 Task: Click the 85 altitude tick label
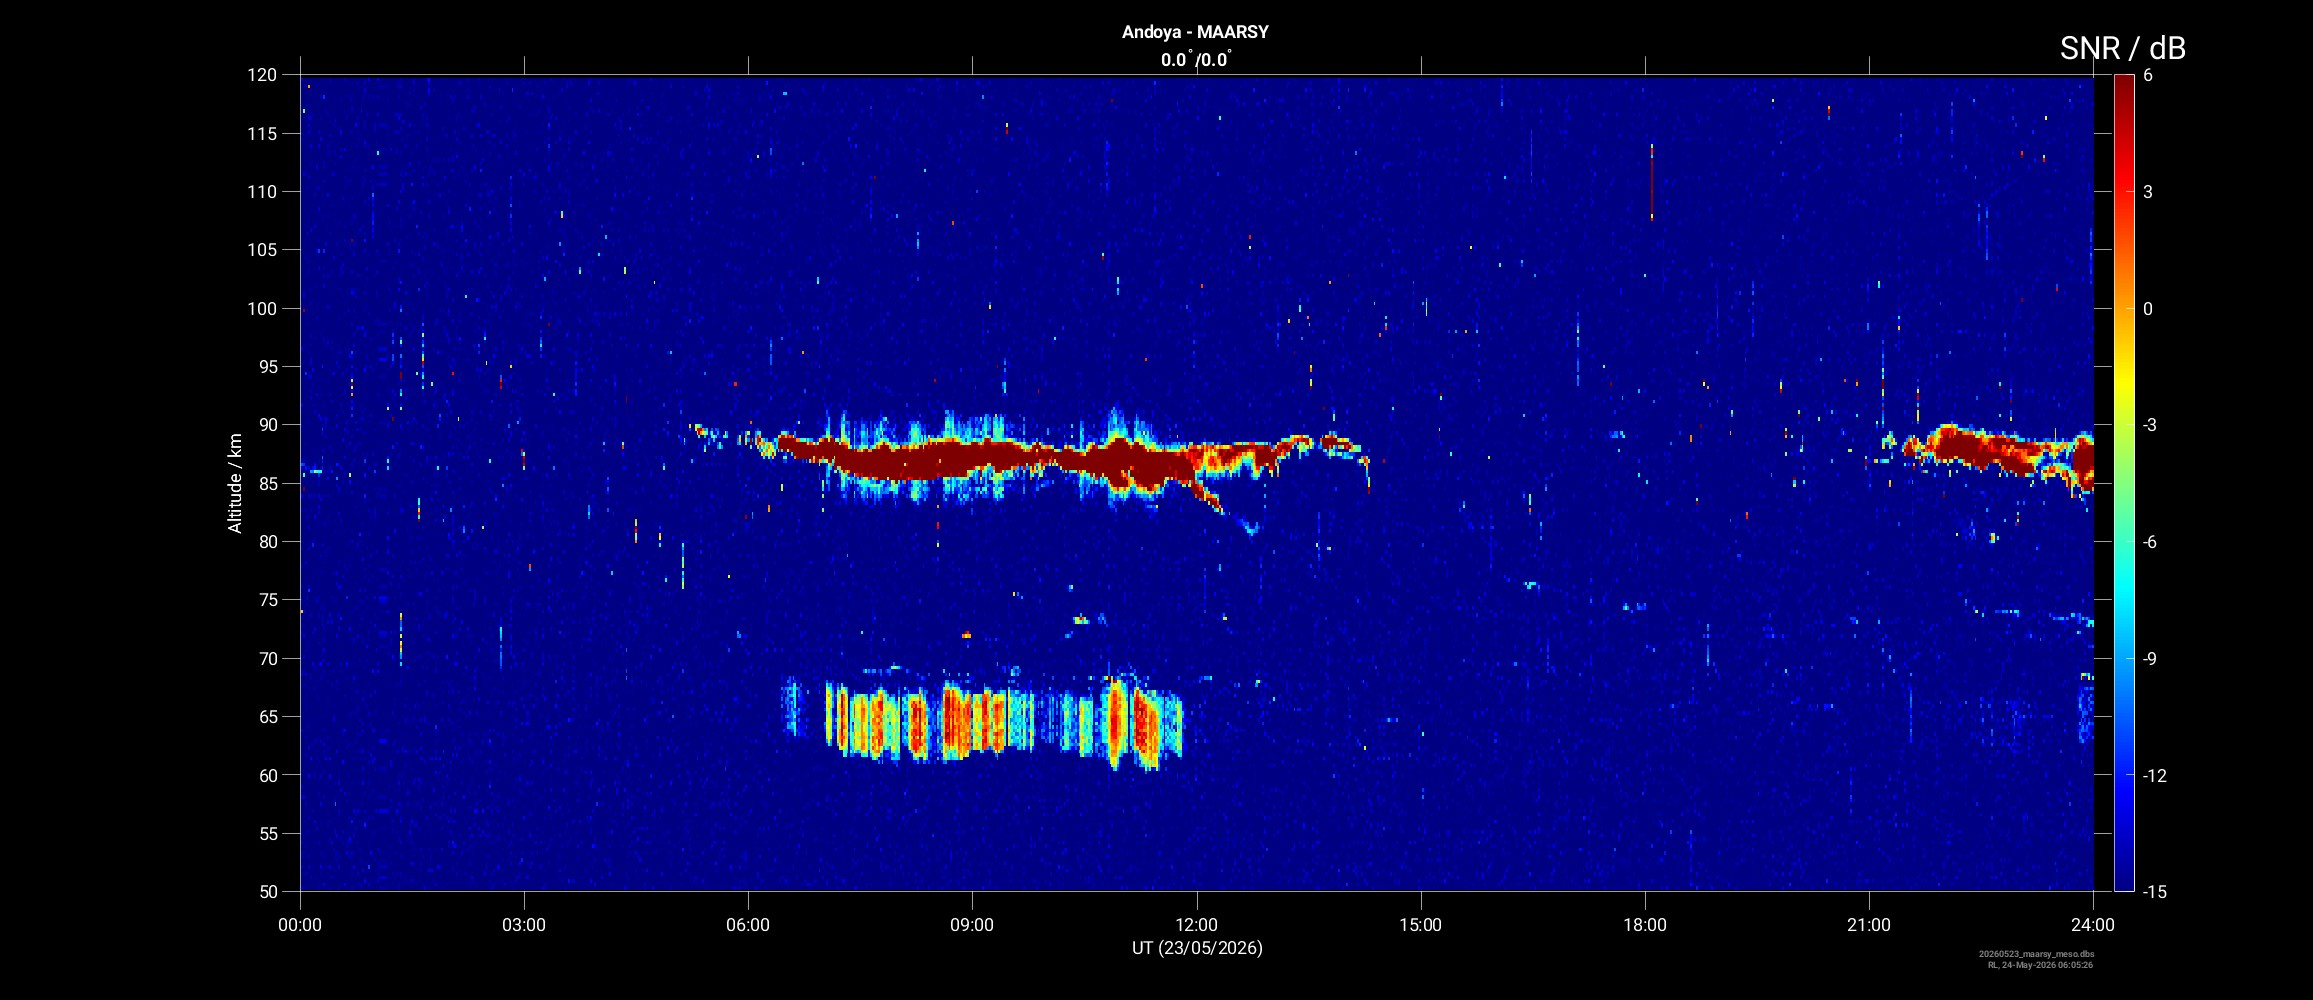(x=267, y=484)
